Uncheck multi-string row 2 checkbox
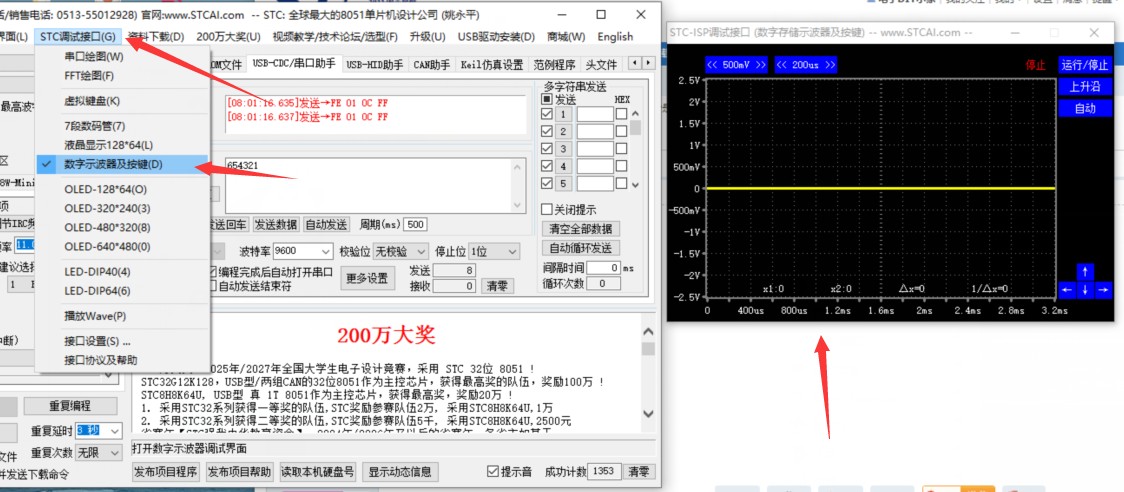Viewport: 1124px width, 492px height. 547,131
